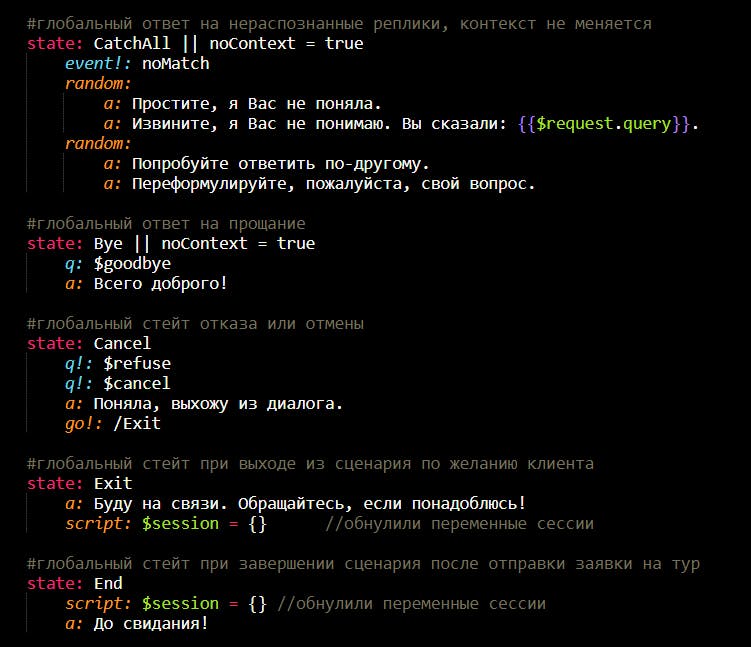Viewport: 751px width, 647px height.
Task: Click the '/Exit' transition target
Action: pyautogui.click(x=137, y=424)
